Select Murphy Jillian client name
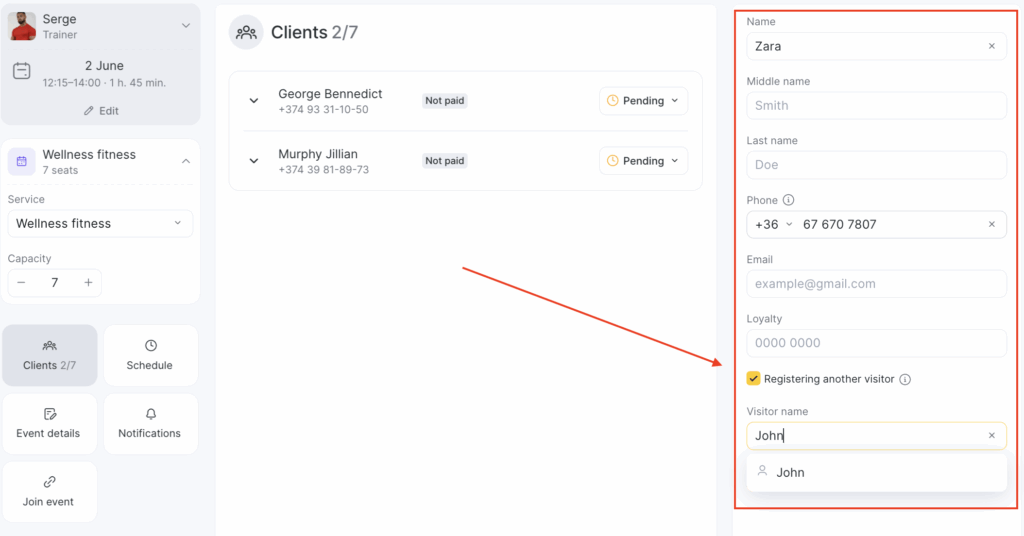Image resolution: width=1024 pixels, height=536 pixels. tap(318, 154)
